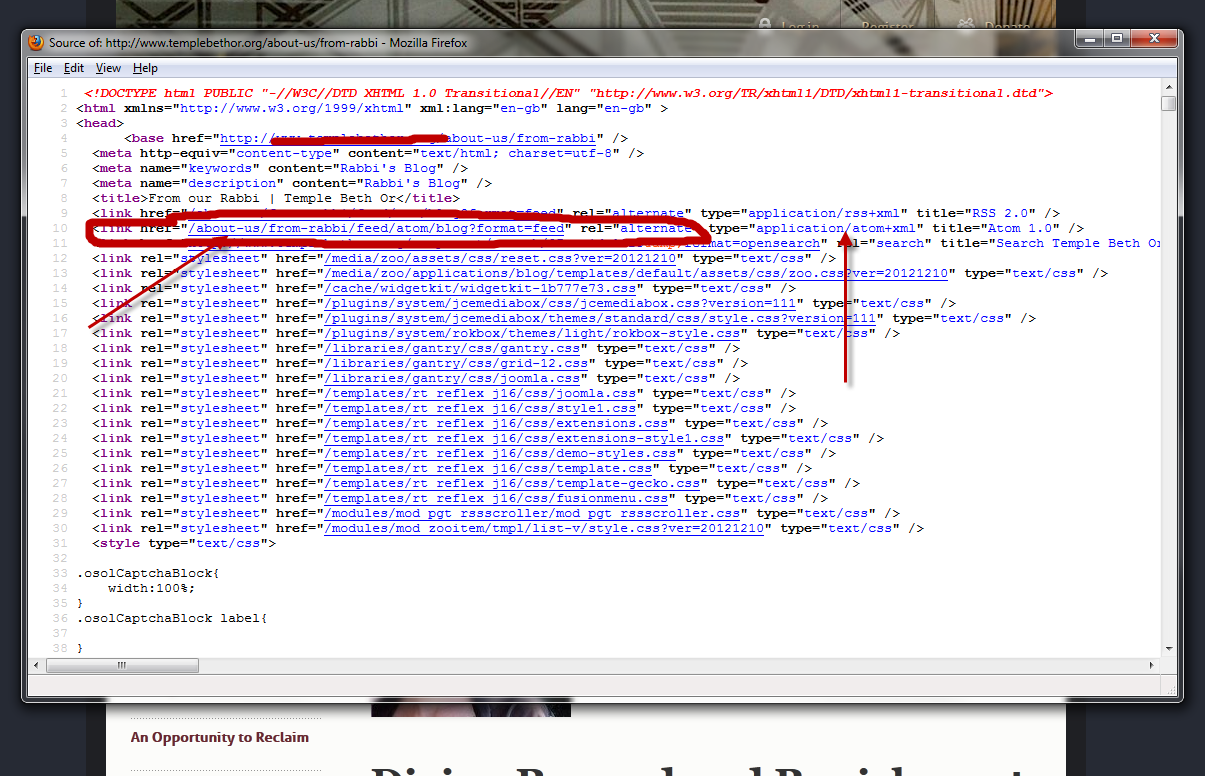The height and width of the screenshot is (776, 1205).
Task: Open the zoo.css?ver=20121210 stylesheet link
Action: (637, 273)
